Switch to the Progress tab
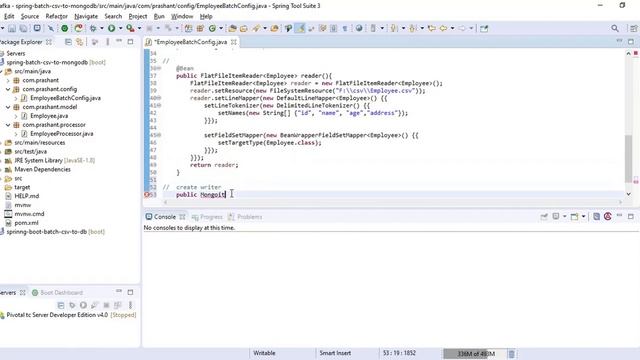 click(207, 217)
